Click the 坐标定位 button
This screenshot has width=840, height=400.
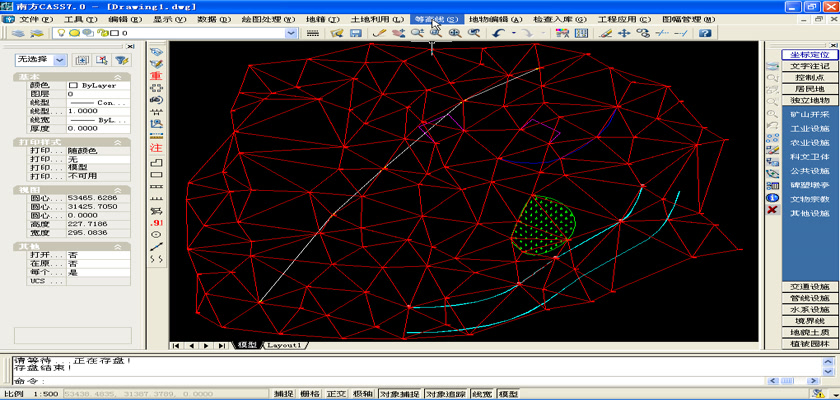[x=809, y=55]
